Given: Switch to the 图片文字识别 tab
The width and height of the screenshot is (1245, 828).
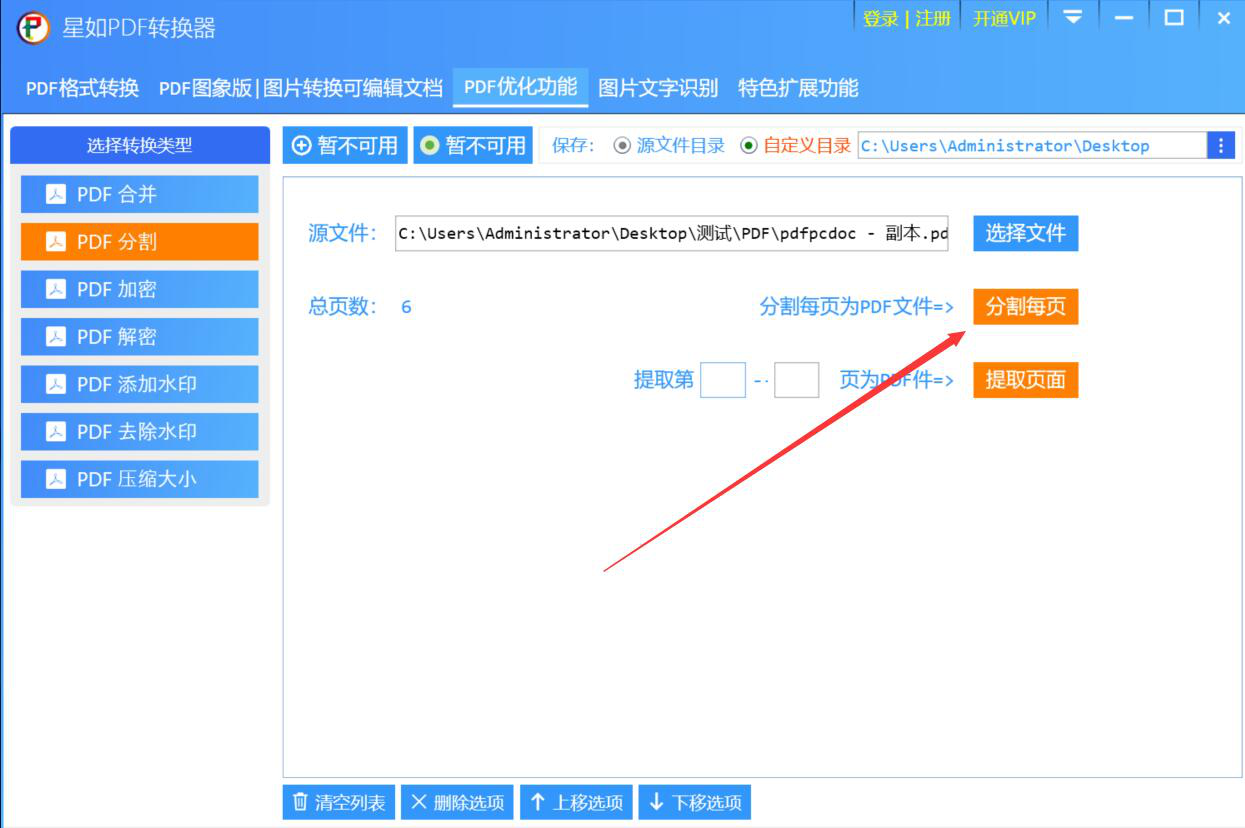Looking at the screenshot, I should tap(658, 87).
